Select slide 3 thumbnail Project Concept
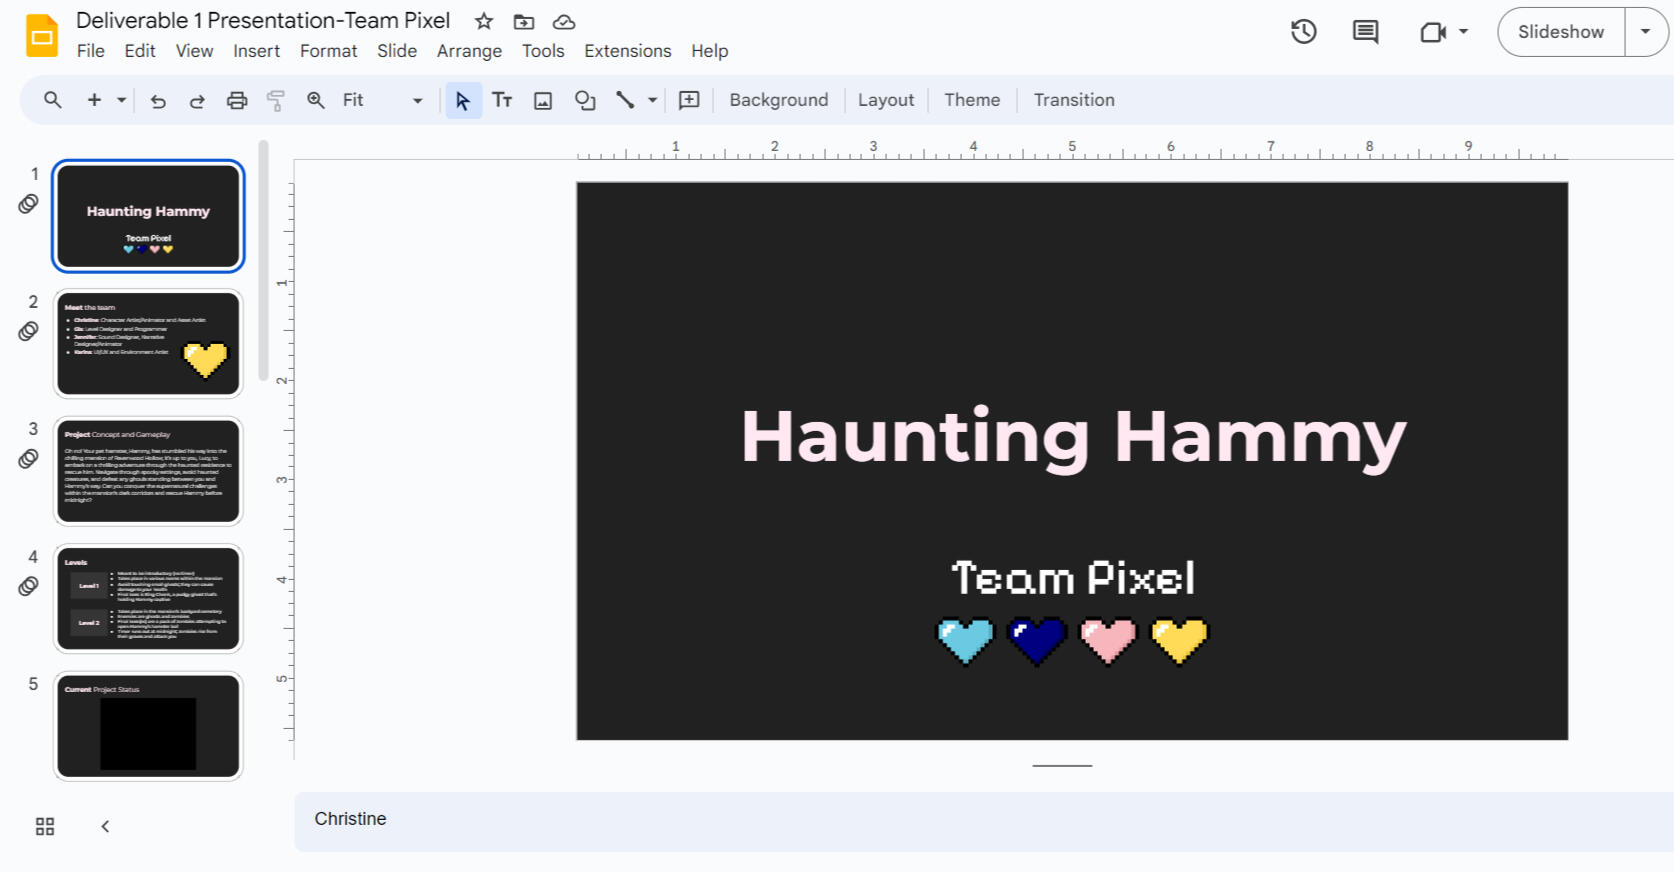This screenshot has height=872, width=1674. [148, 471]
